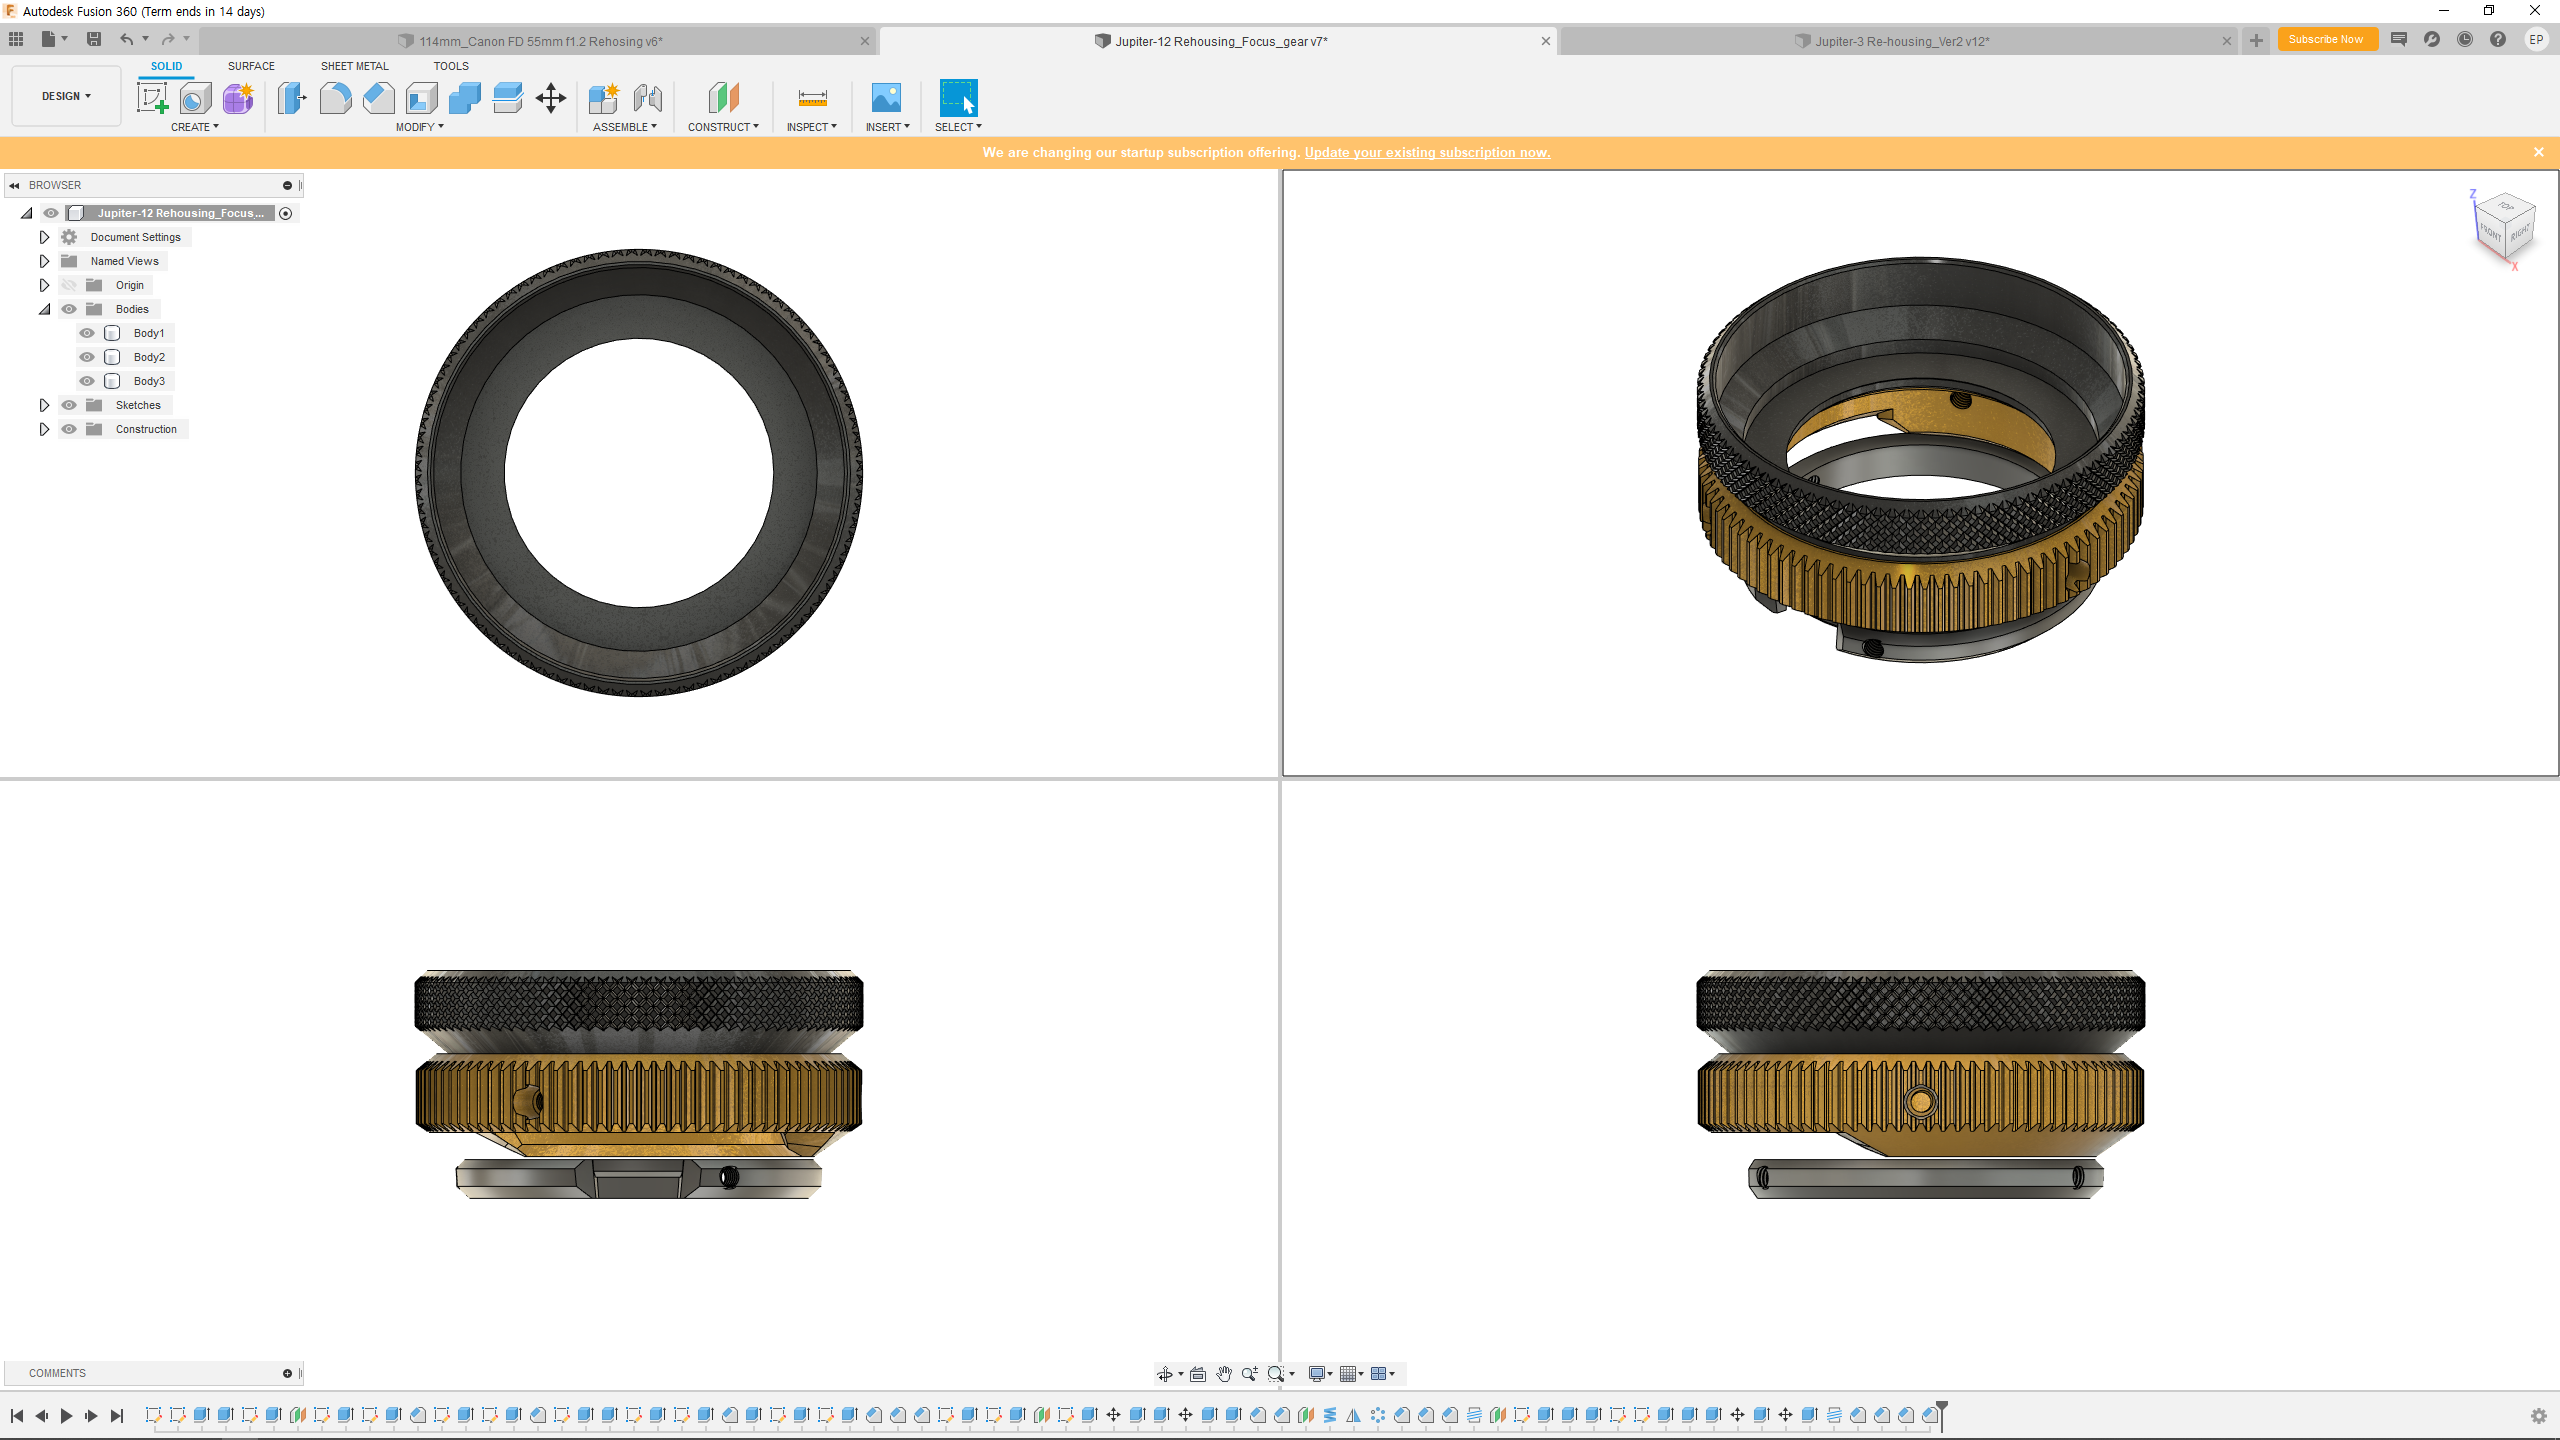
Task: Toggle visibility of the Sketches folder
Action: pyautogui.click(x=69, y=405)
